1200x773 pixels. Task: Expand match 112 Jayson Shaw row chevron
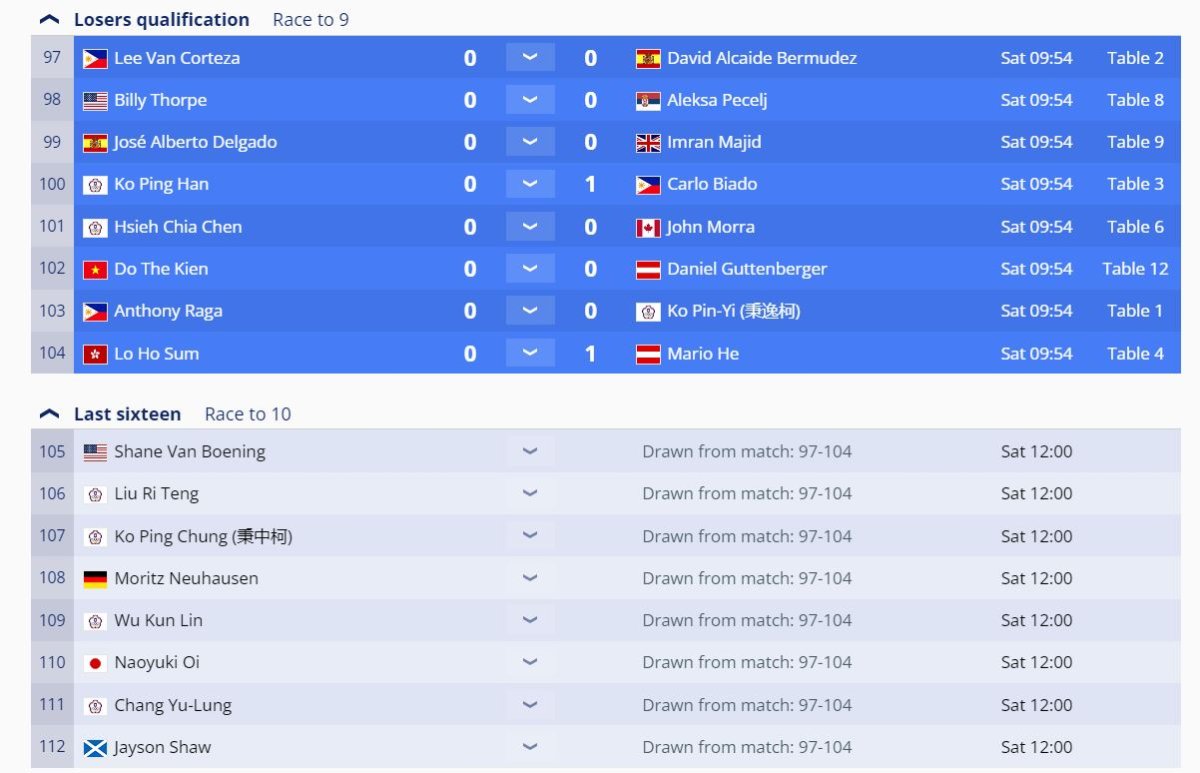coord(530,747)
